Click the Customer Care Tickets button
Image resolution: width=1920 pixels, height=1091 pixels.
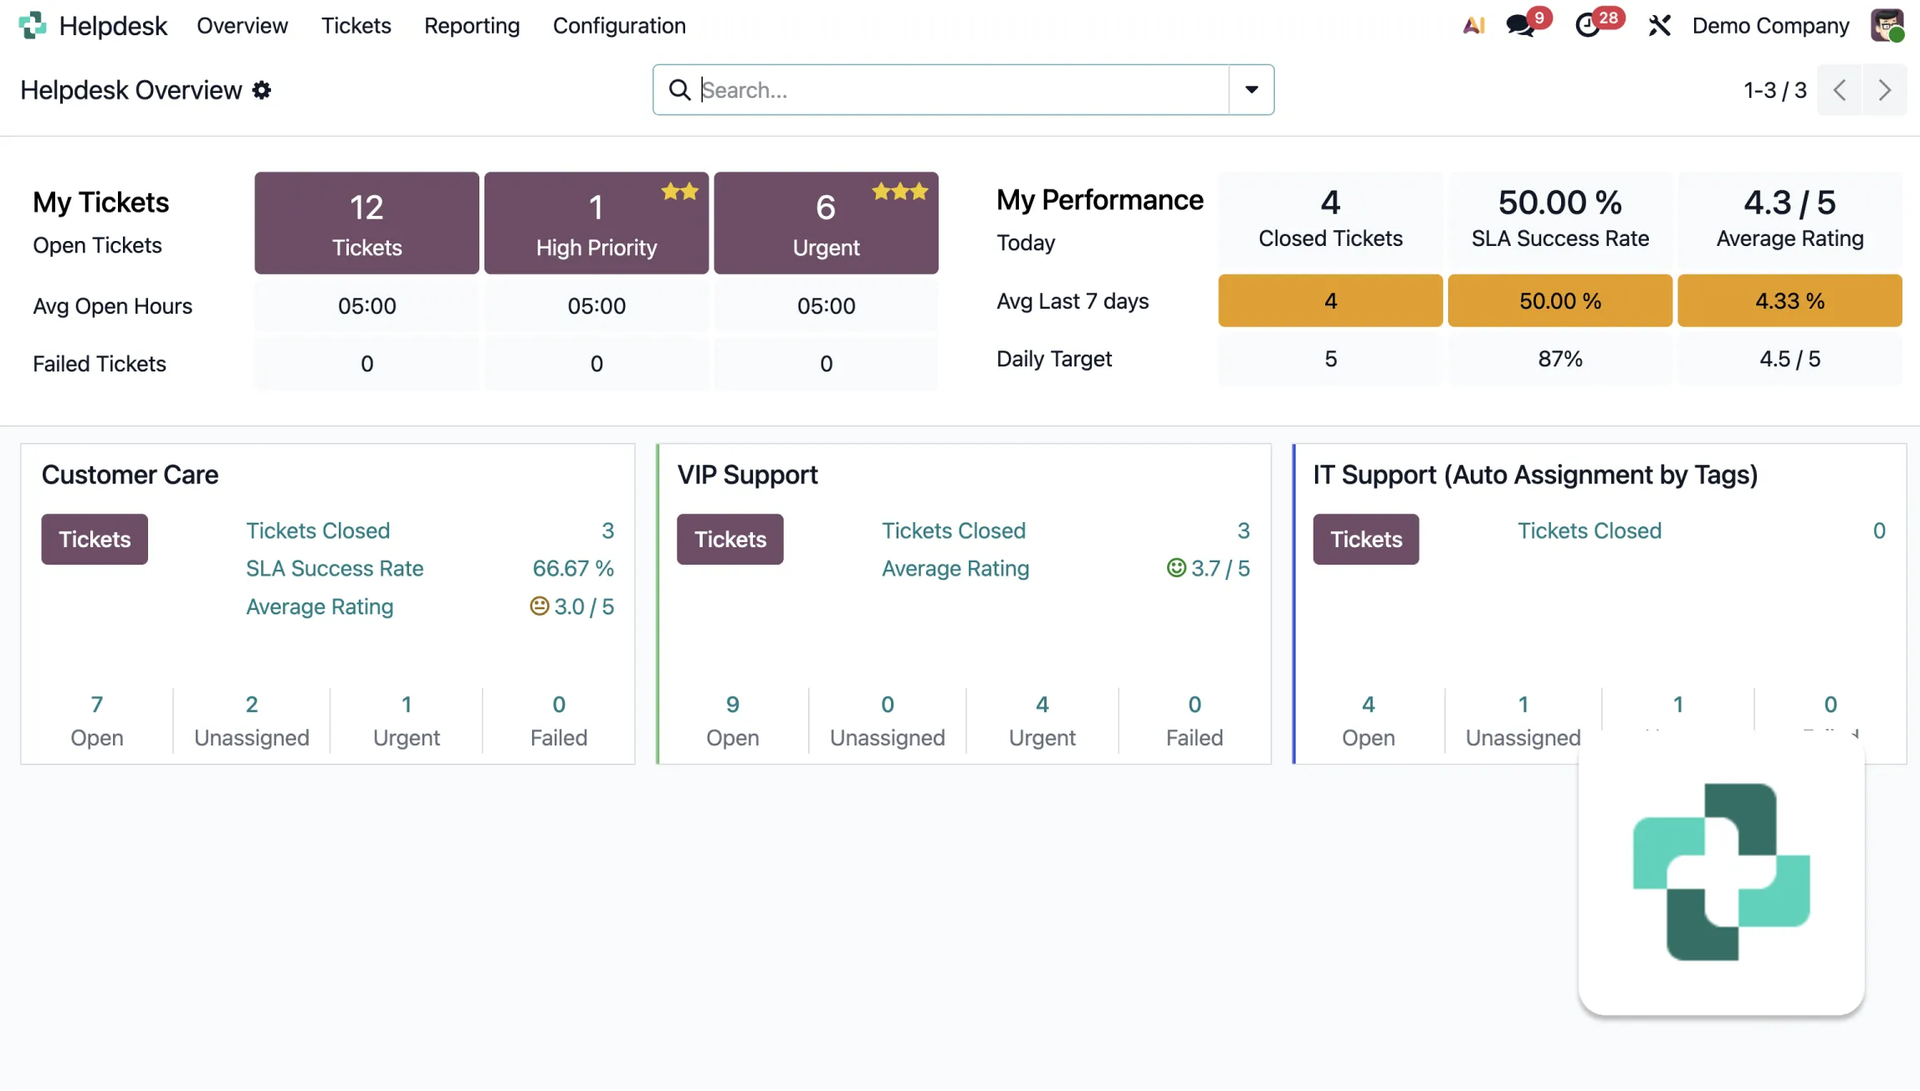[x=95, y=539]
